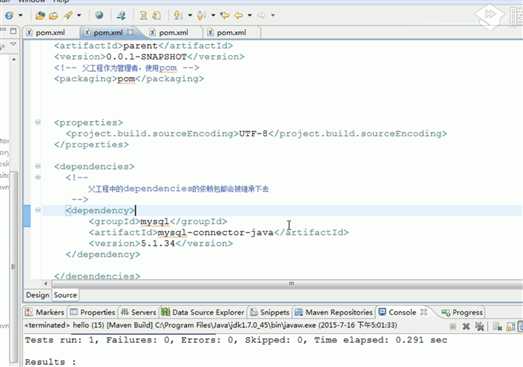Image resolution: width=523 pixels, height=367 pixels.
Task: Click the packaging pom line in editor
Action: tap(129, 79)
